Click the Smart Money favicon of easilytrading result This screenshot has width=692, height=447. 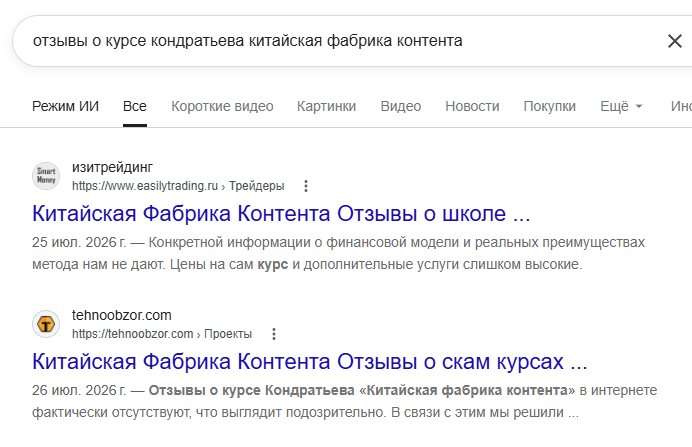pos(46,176)
